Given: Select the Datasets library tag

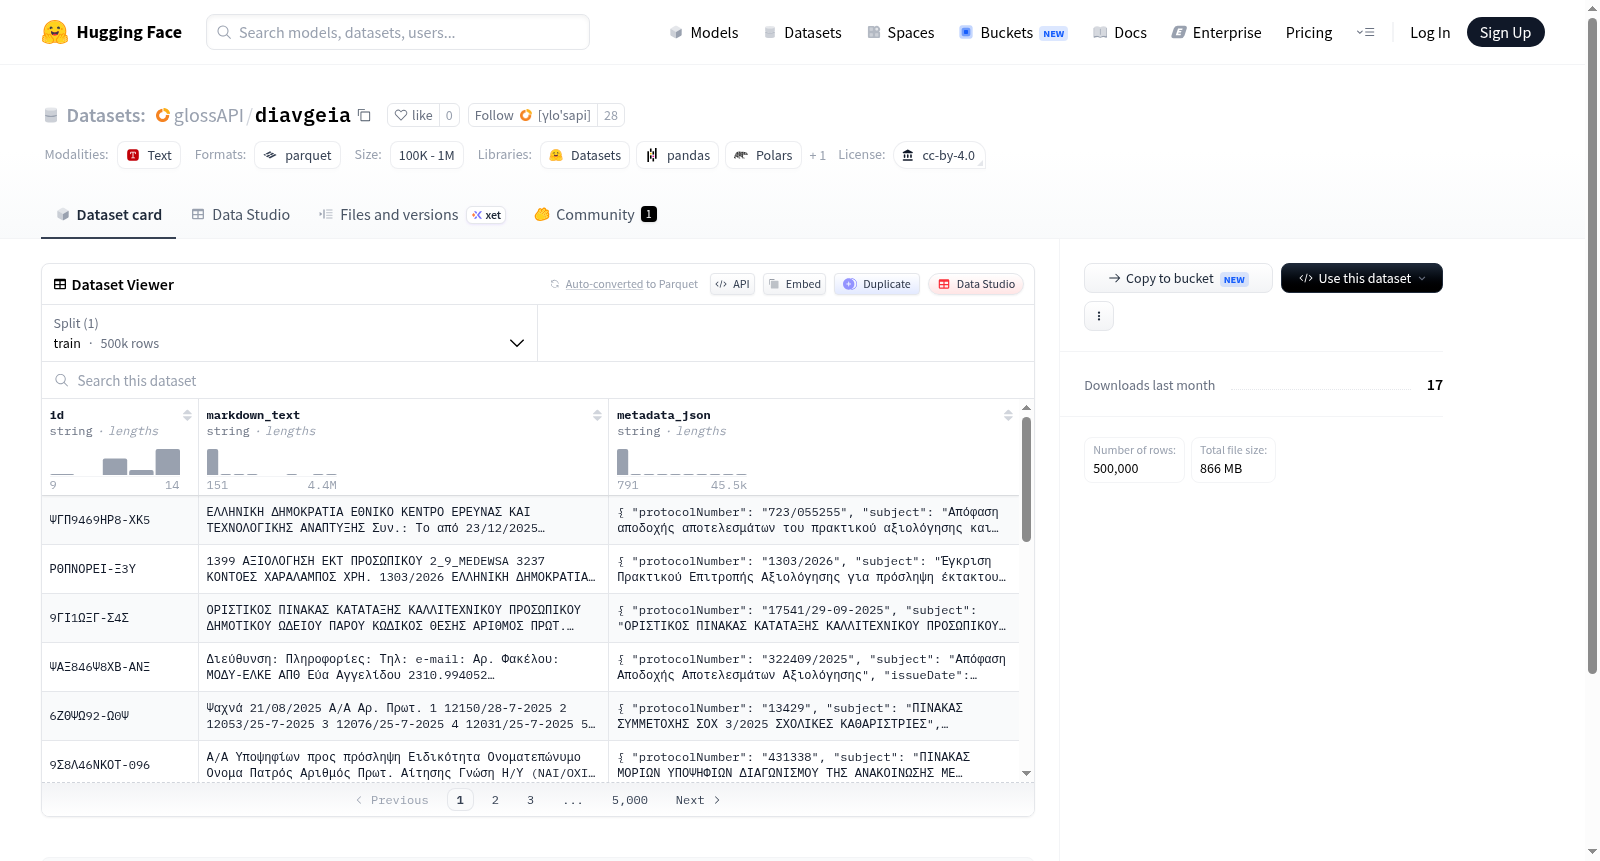Looking at the screenshot, I should point(585,155).
